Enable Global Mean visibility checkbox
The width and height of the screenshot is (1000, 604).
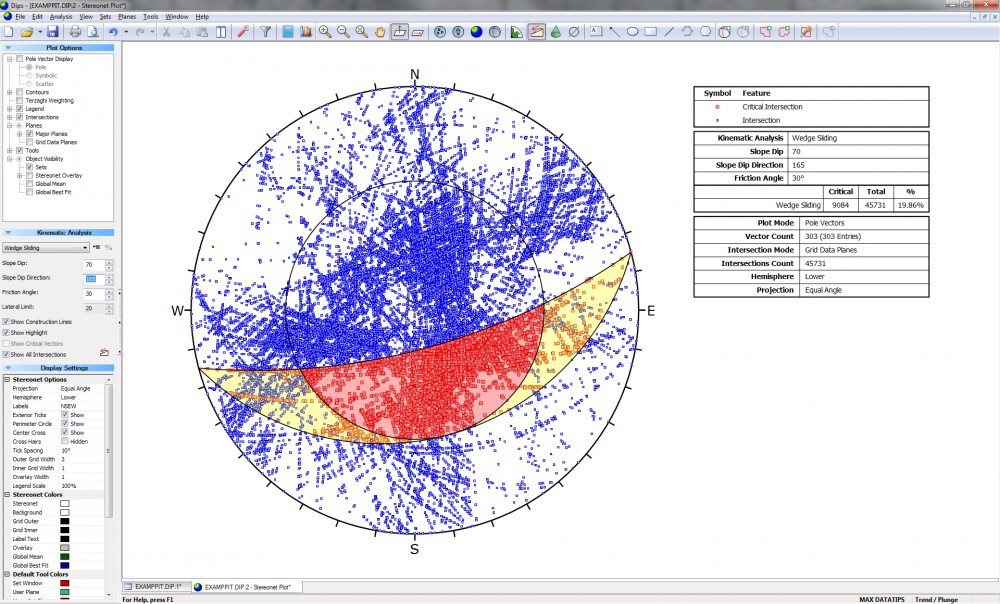tap(29, 184)
